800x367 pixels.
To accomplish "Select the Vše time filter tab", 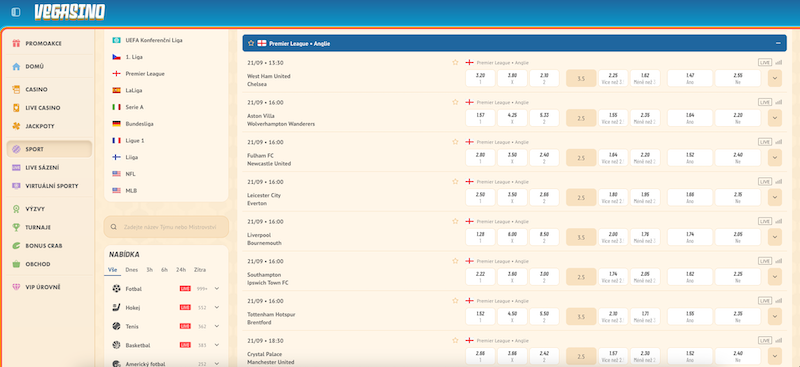I will click(112, 270).
